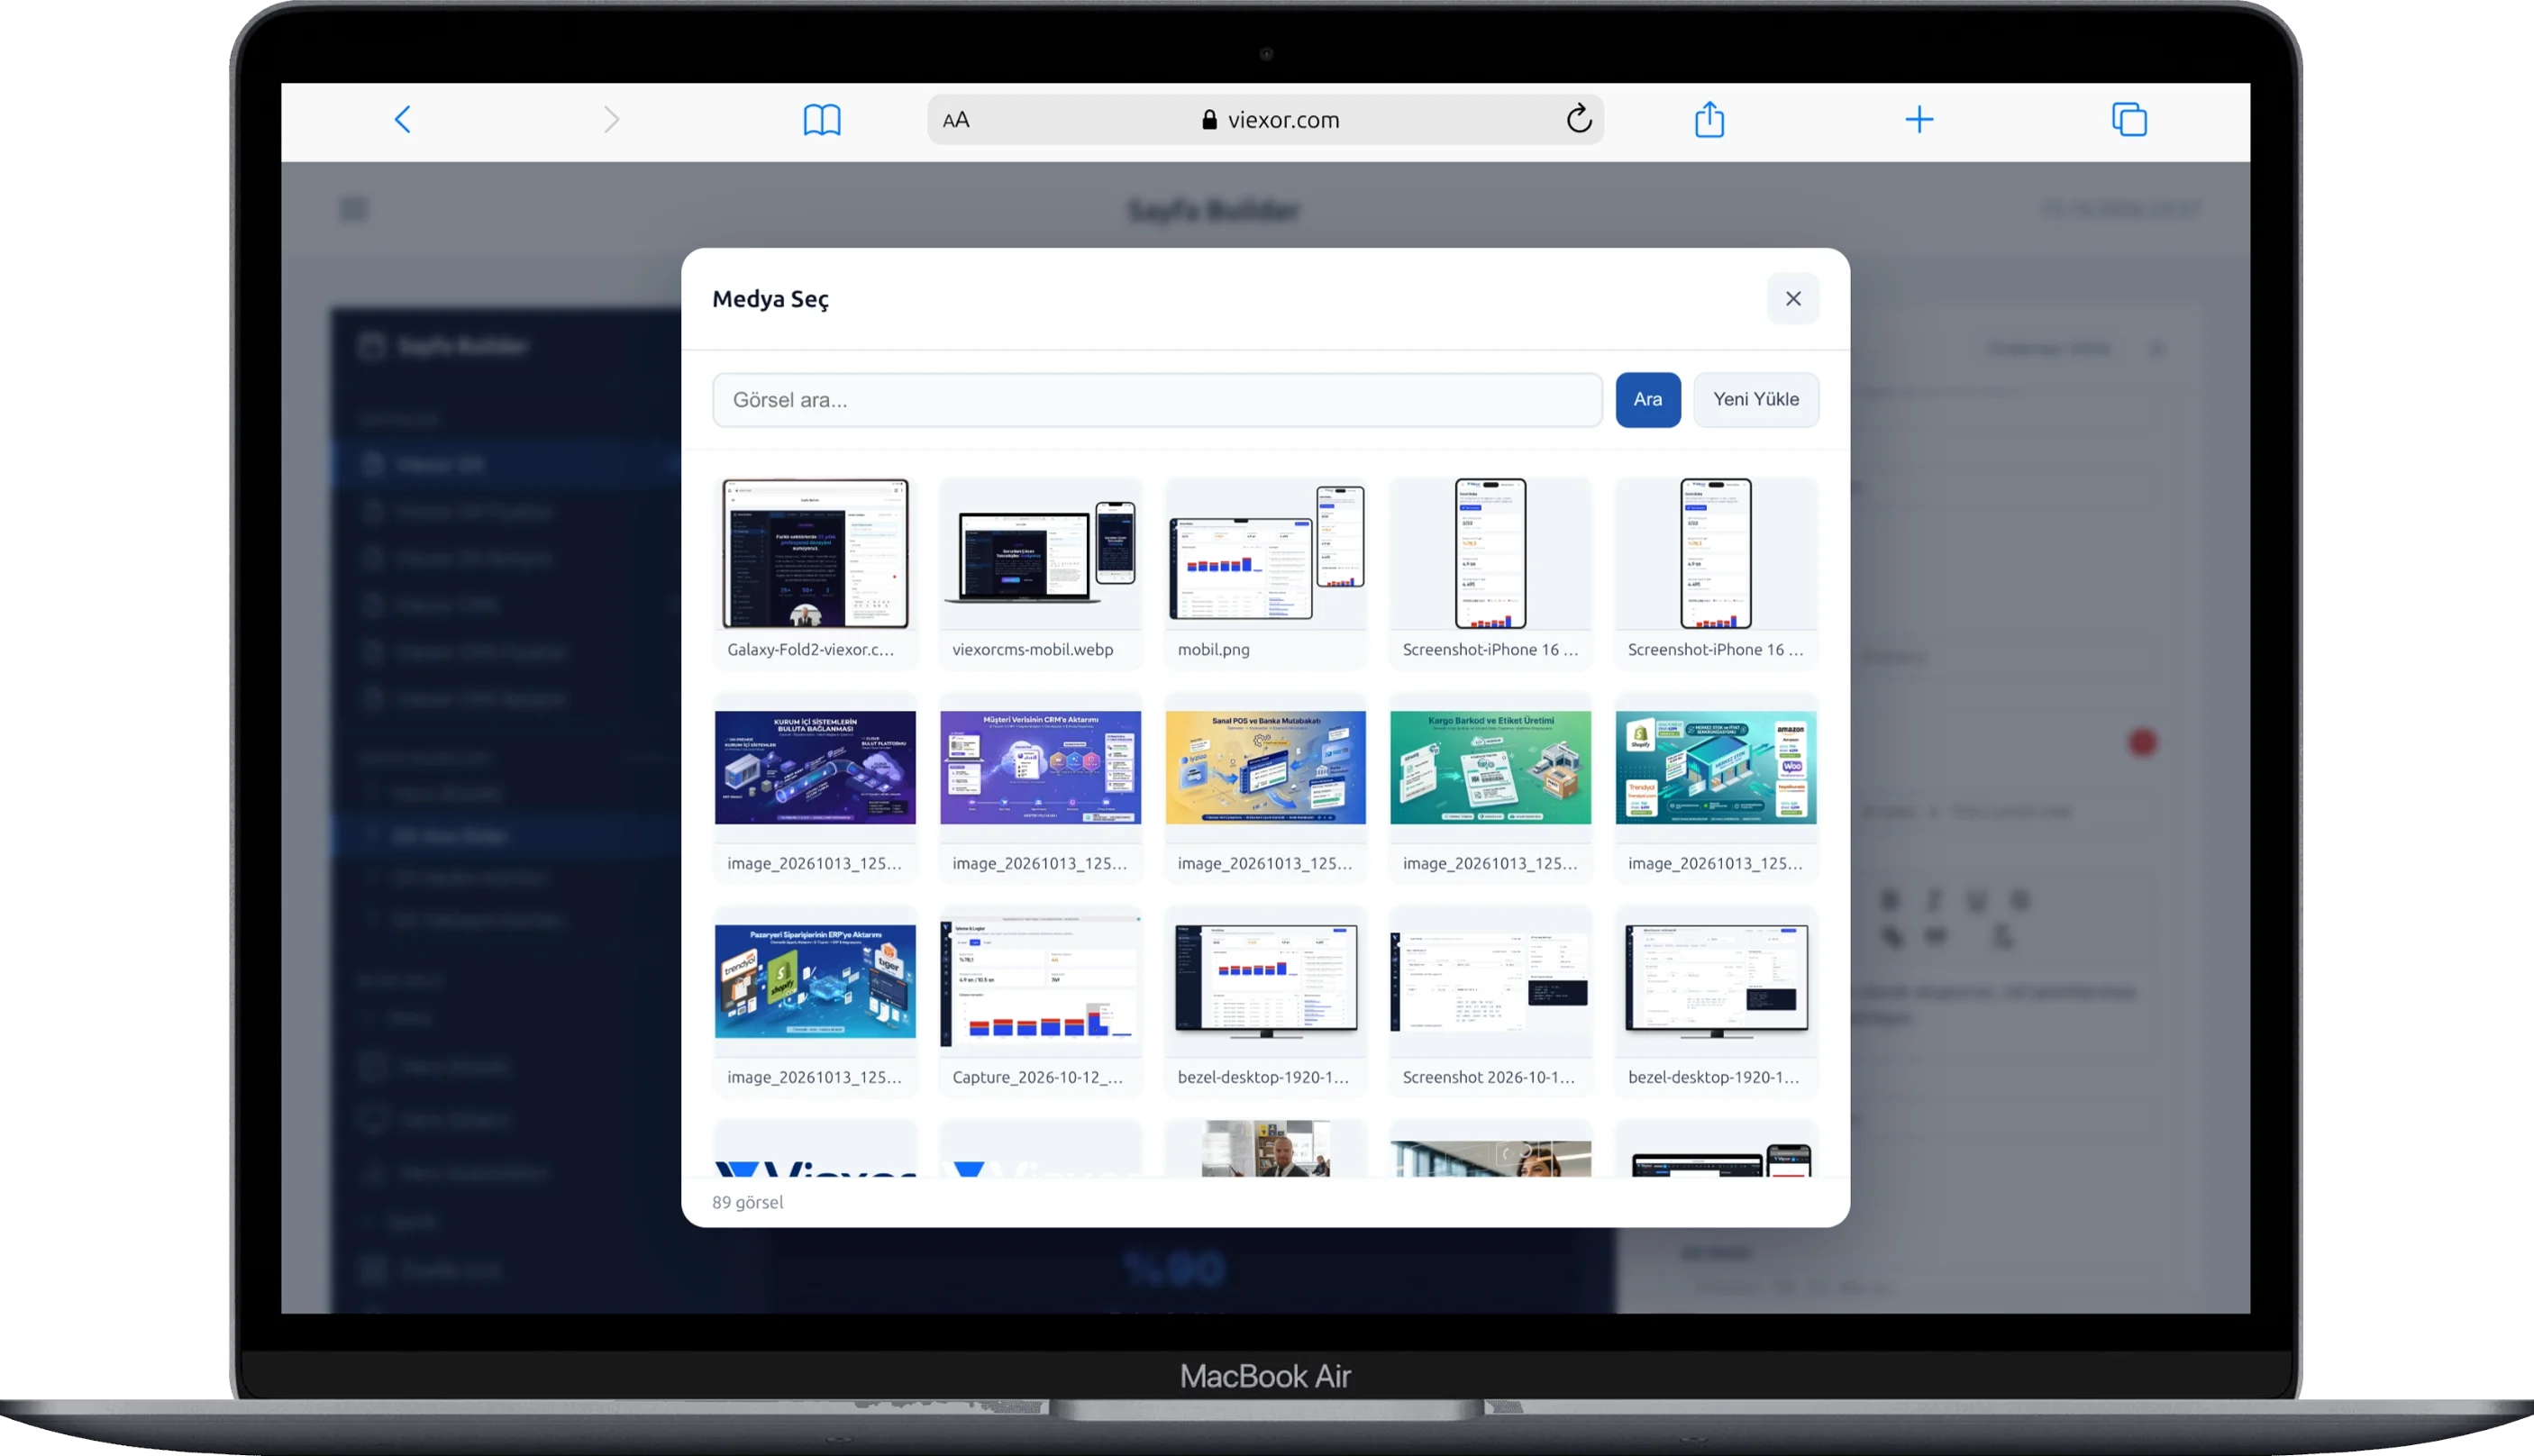Open the Safari bookmarks book icon
This screenshot has width=2534, height=1456.
(x=821, y=119)
